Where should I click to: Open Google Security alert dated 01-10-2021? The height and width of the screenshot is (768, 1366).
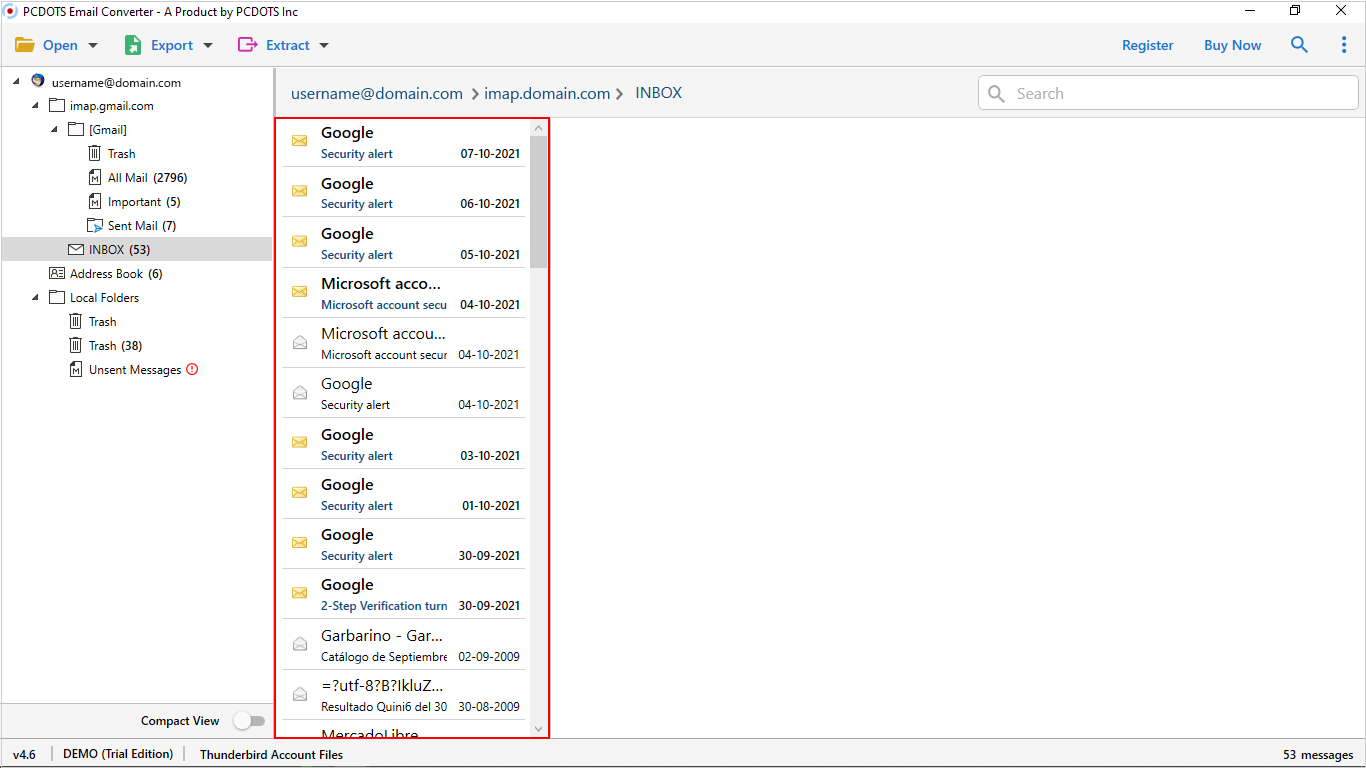coord(403,494)
